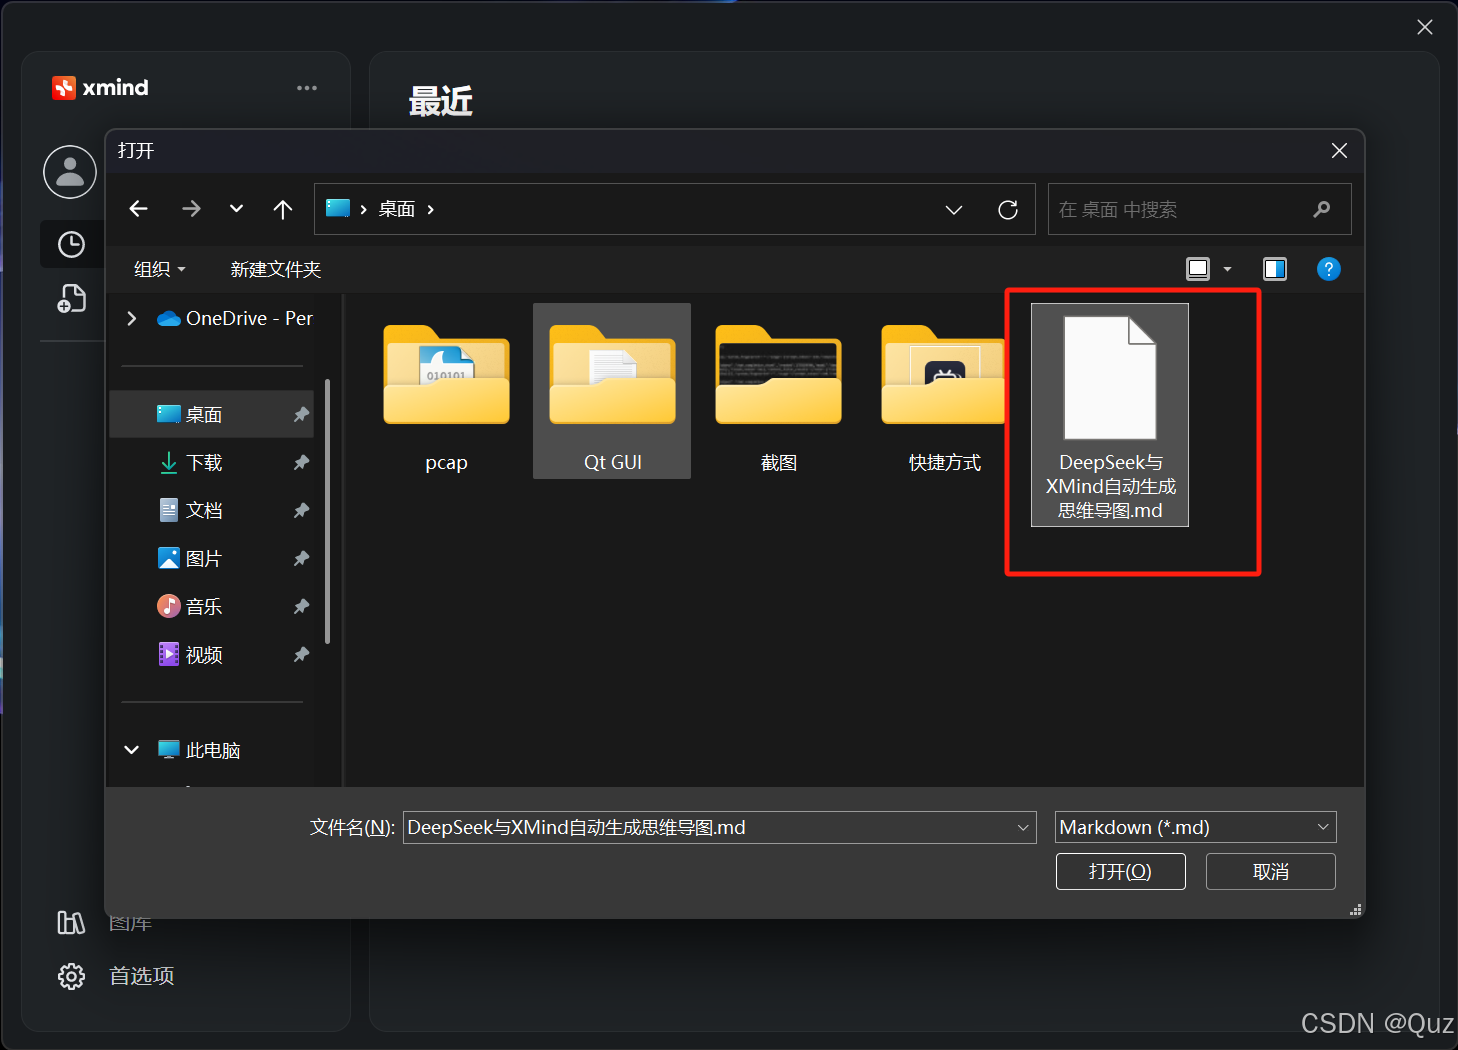Click the new file icon in xmind sidebar

point(71,298)
